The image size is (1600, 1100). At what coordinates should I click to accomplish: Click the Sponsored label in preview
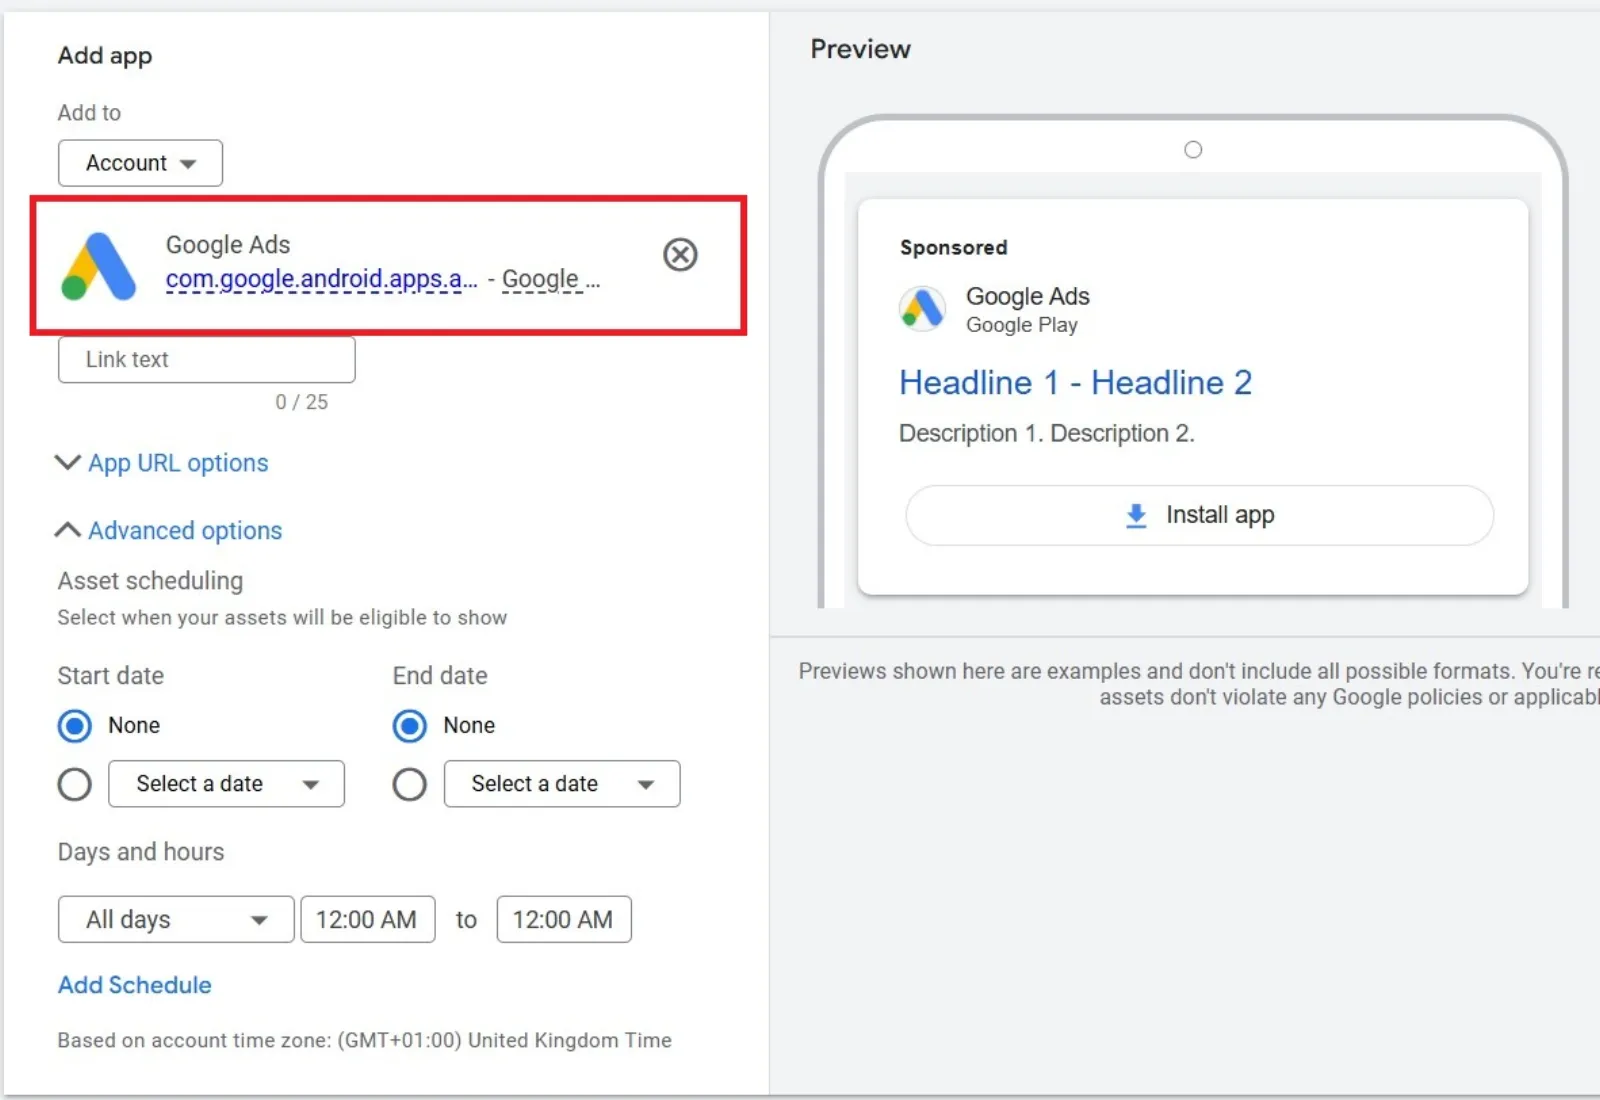(954, 247)
